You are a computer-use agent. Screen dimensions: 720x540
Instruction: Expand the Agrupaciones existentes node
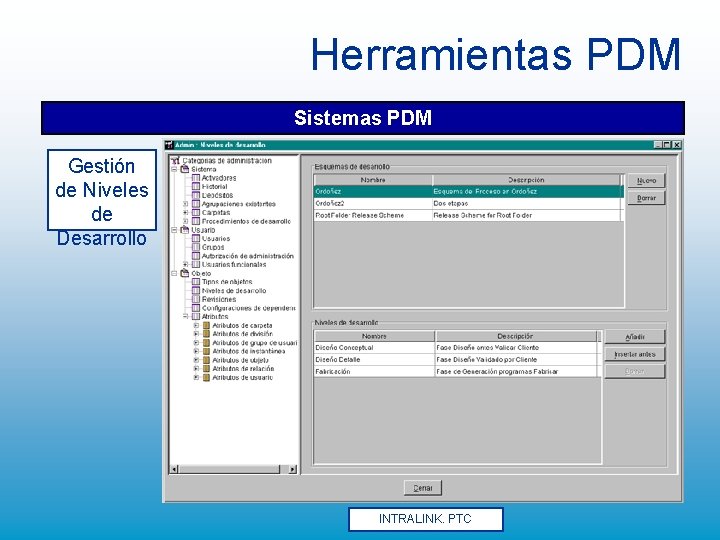(186, 204)
